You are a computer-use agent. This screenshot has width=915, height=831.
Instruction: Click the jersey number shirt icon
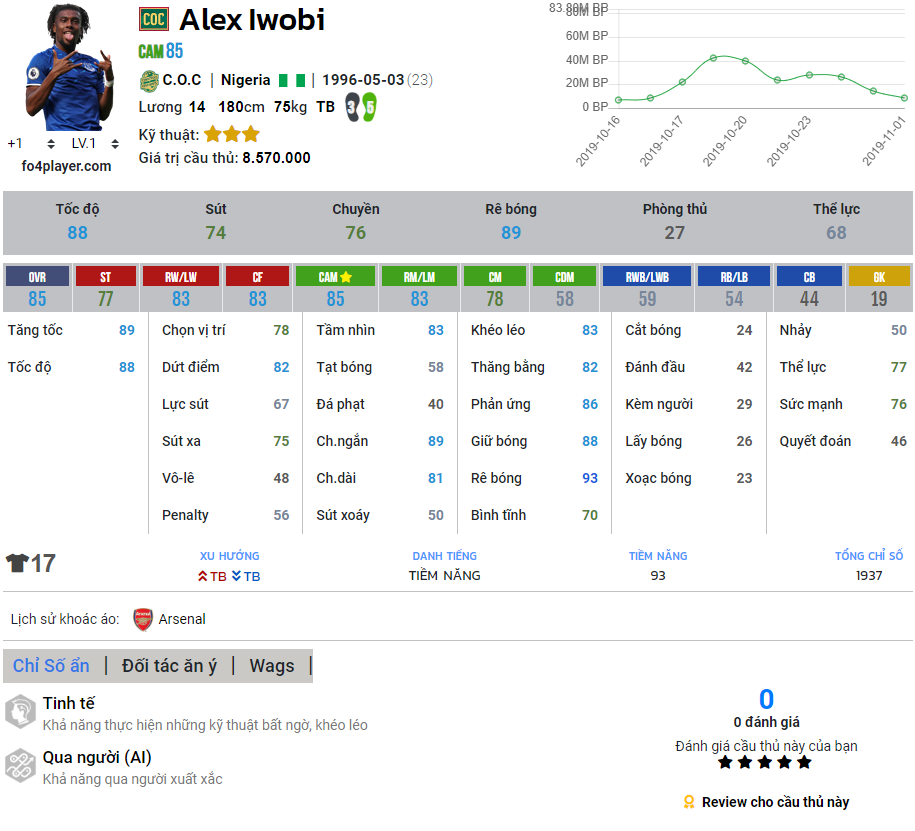point(17,563)
